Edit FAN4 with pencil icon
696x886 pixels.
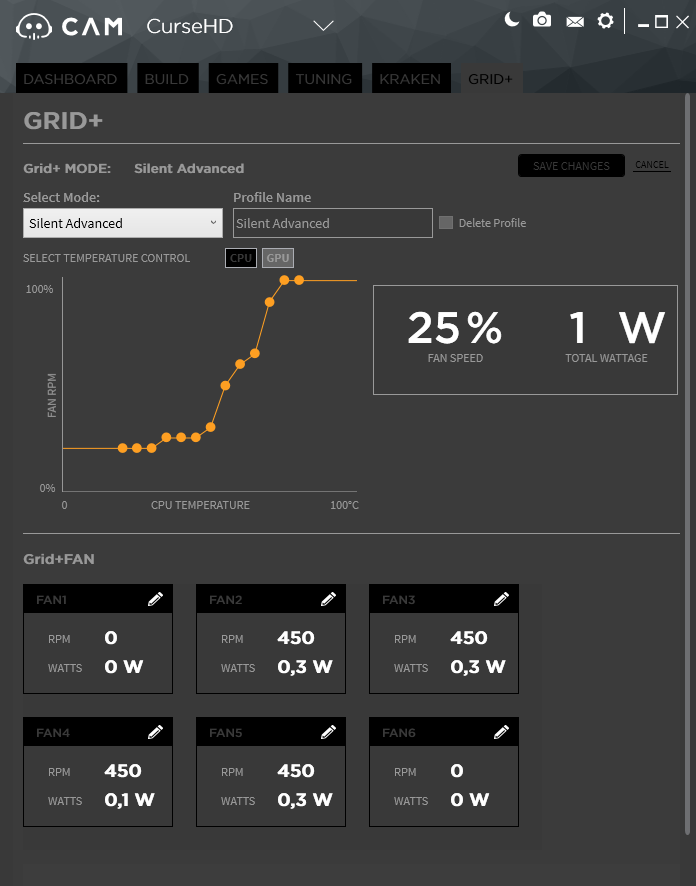(x=155, y=732)
